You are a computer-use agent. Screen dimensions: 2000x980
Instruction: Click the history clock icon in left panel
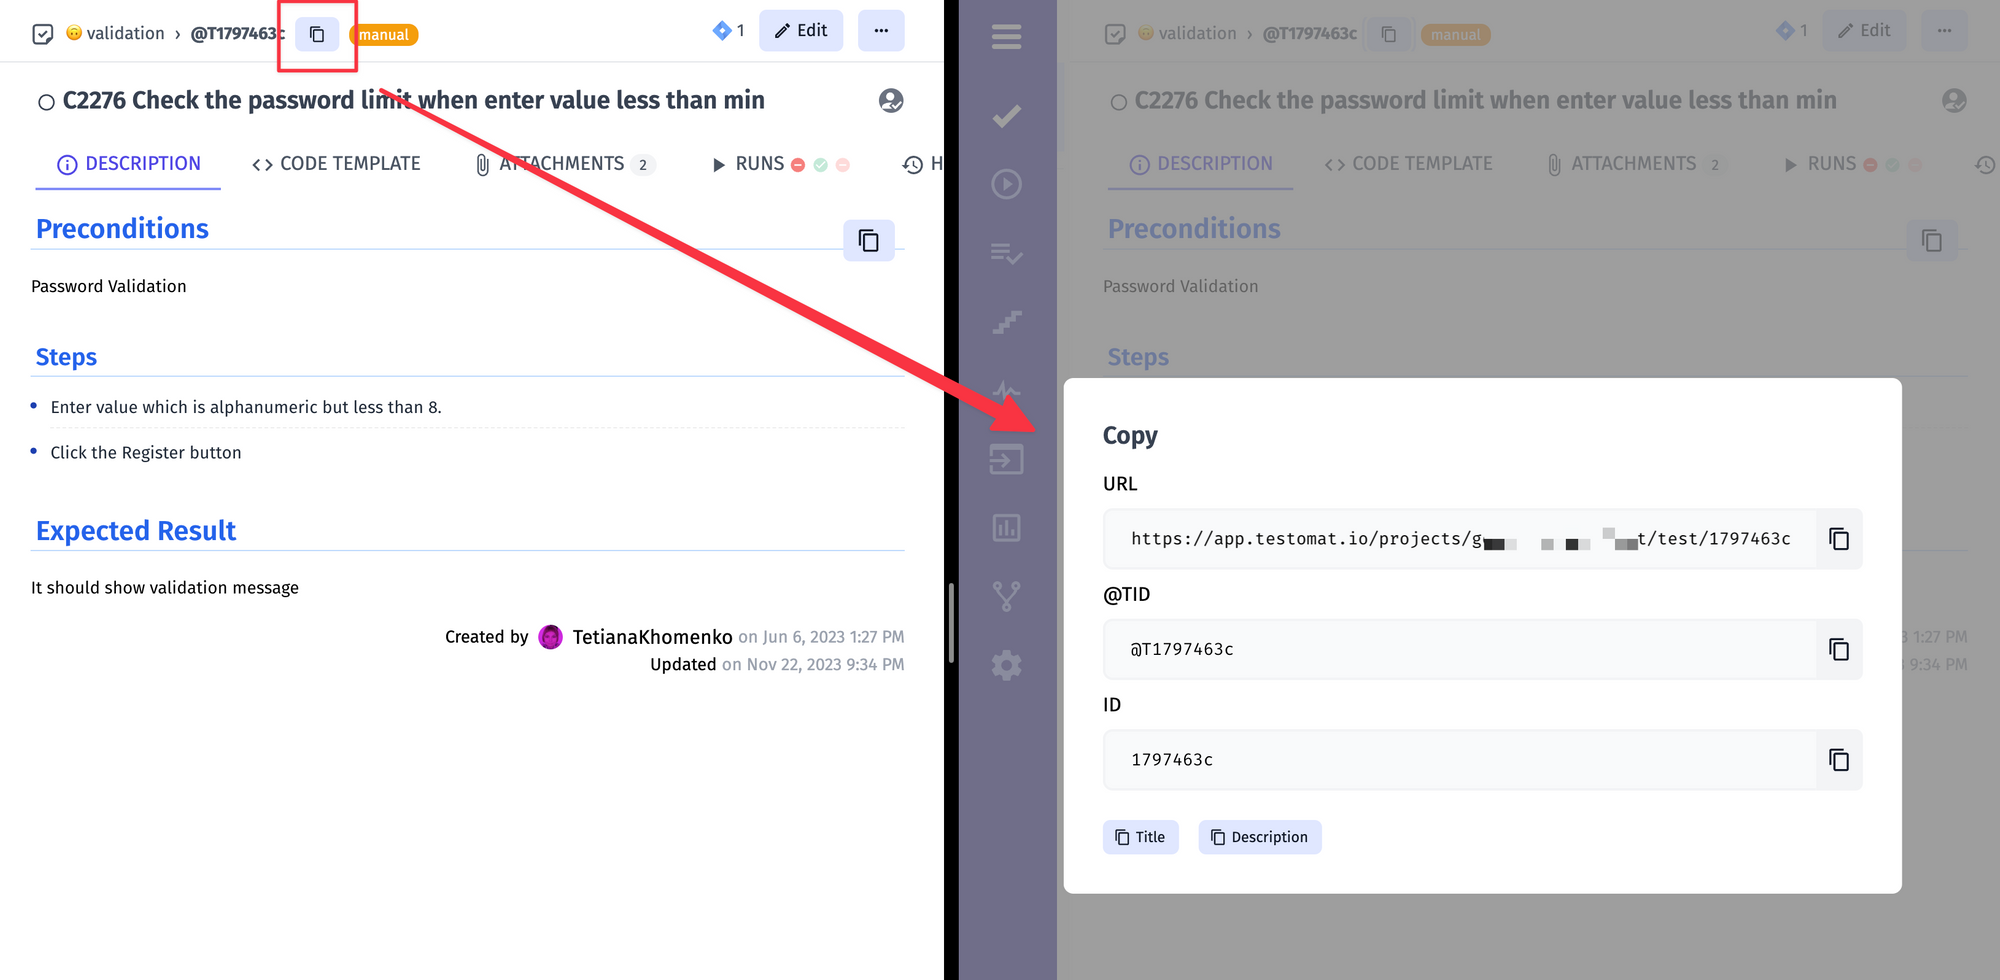click(x=912, y=165)
